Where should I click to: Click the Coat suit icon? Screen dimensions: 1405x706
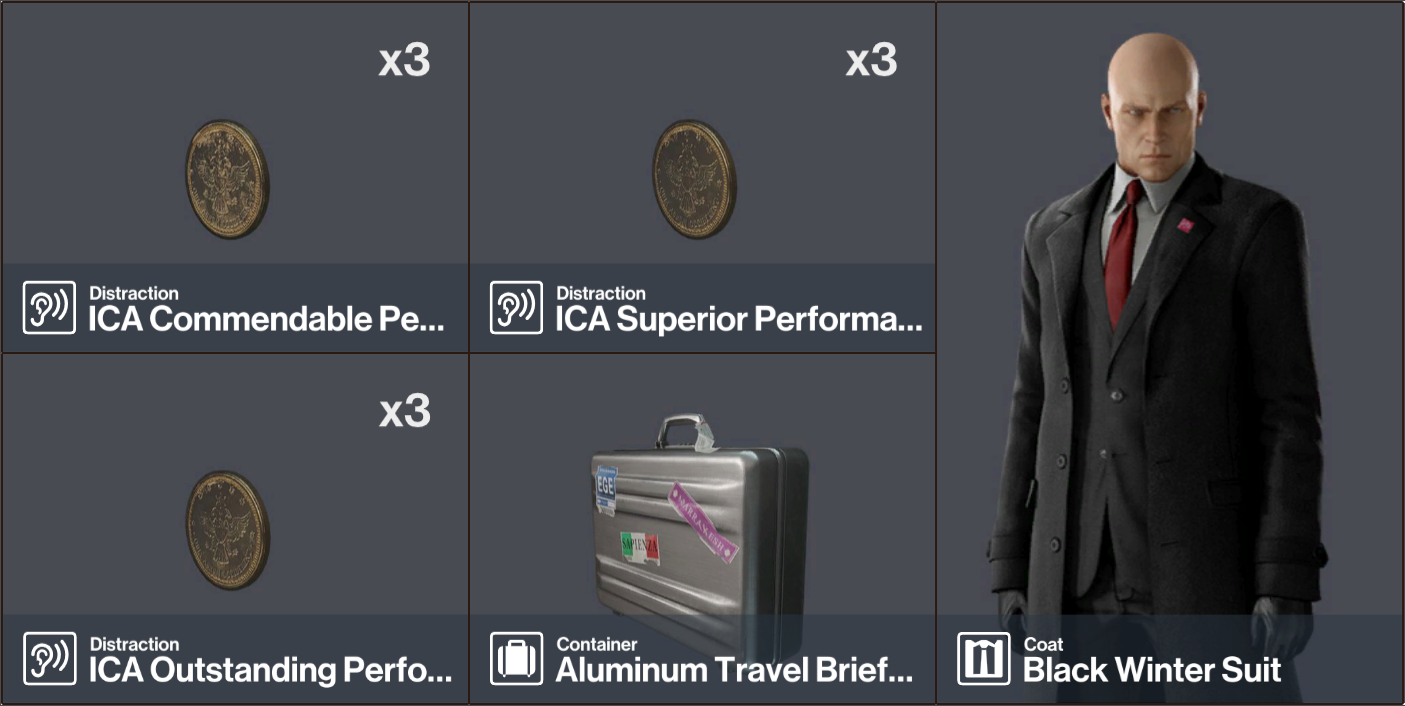tap(983, 659)
